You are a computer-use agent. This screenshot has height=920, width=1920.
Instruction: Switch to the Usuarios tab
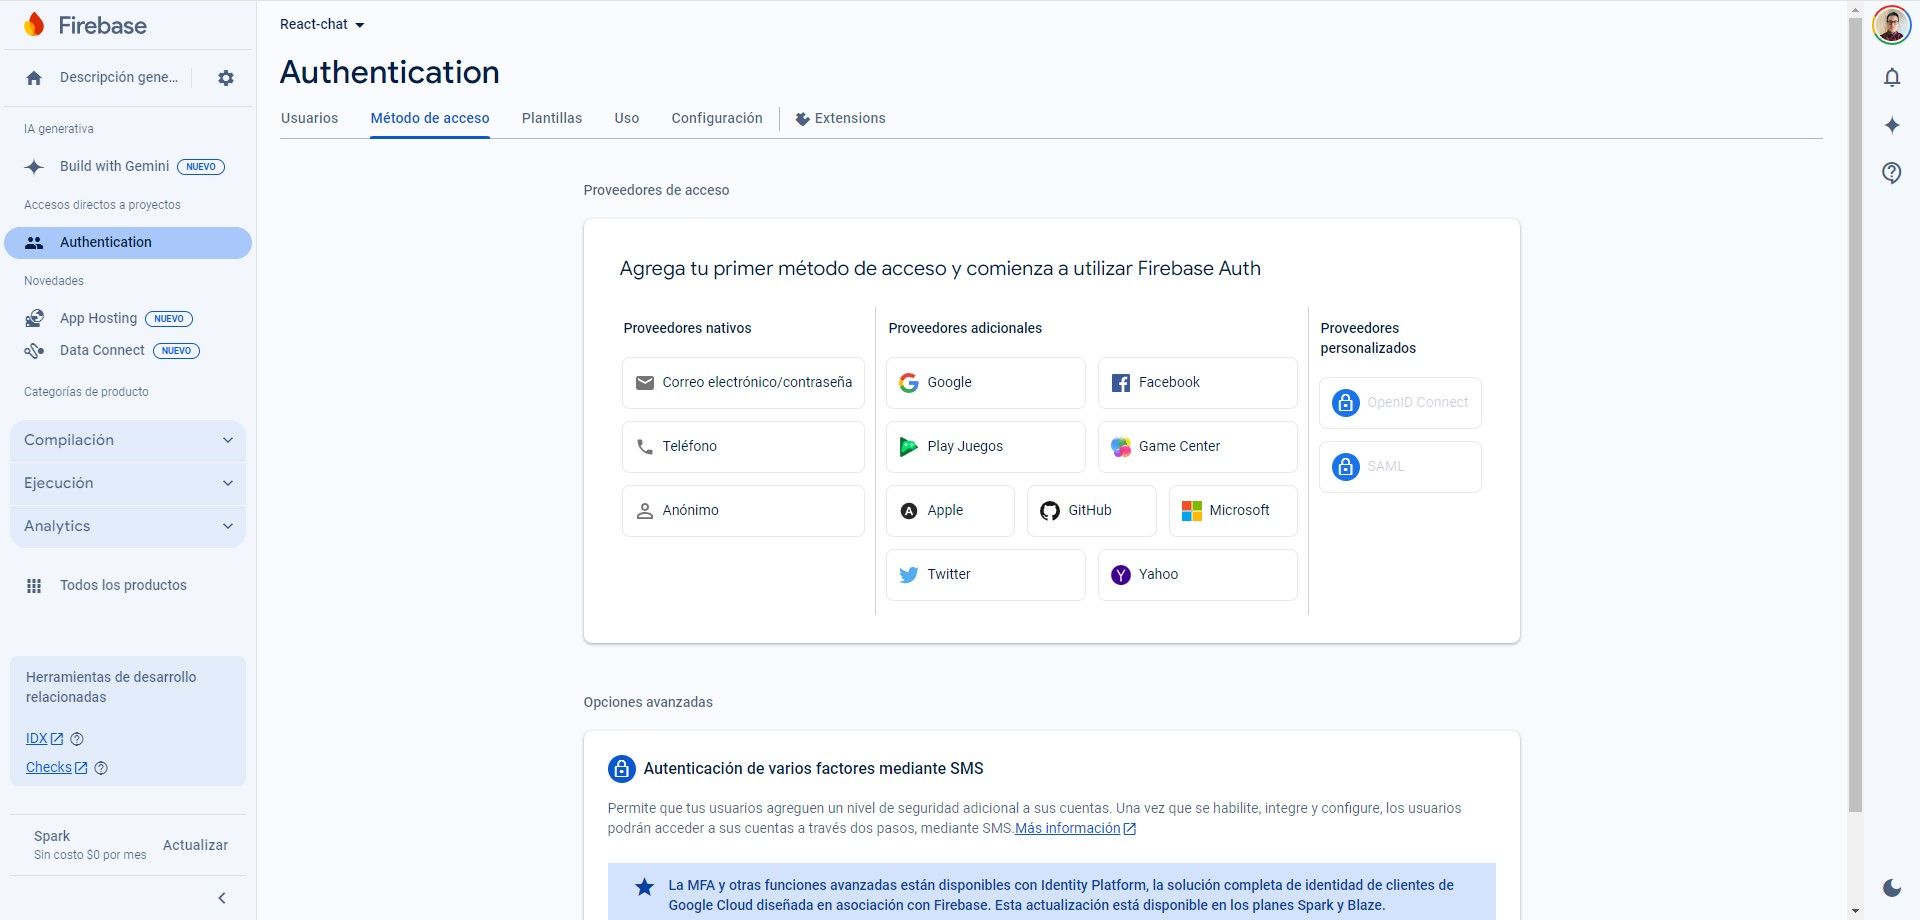(310, 118)
